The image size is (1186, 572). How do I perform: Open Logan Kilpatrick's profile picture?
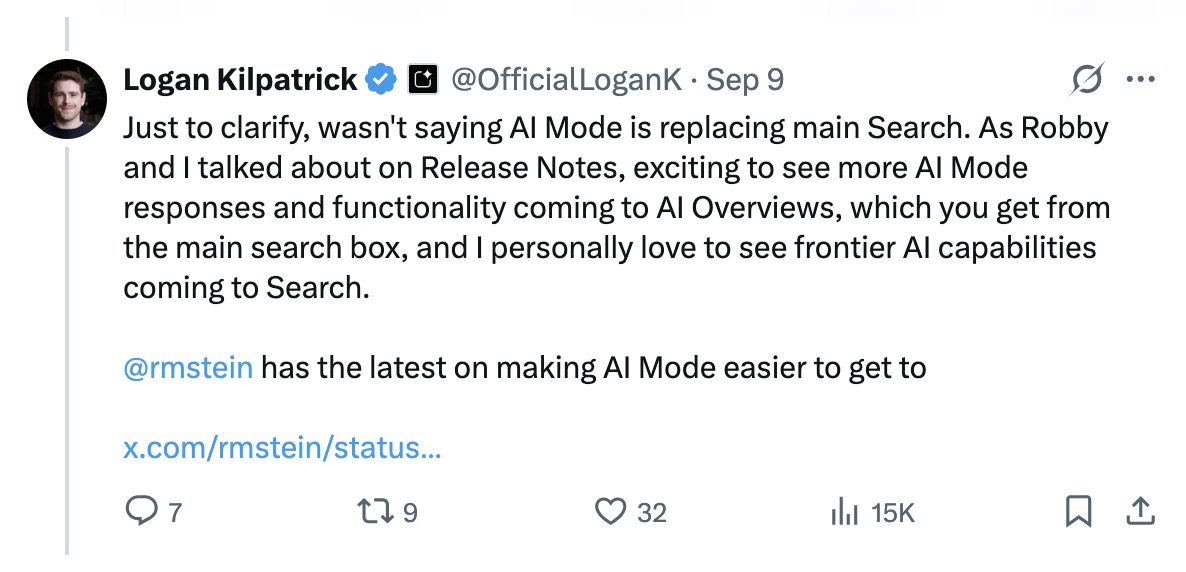[67, 98]
